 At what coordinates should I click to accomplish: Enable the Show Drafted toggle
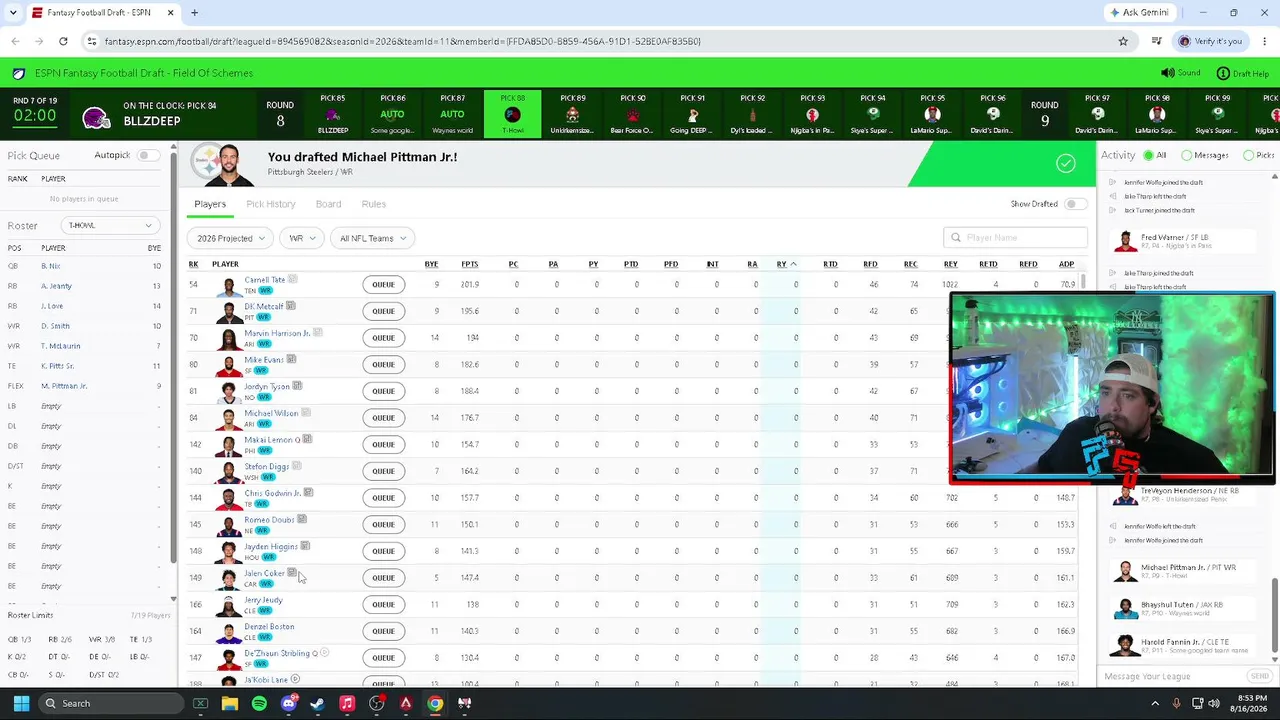tap(1075, 204)
